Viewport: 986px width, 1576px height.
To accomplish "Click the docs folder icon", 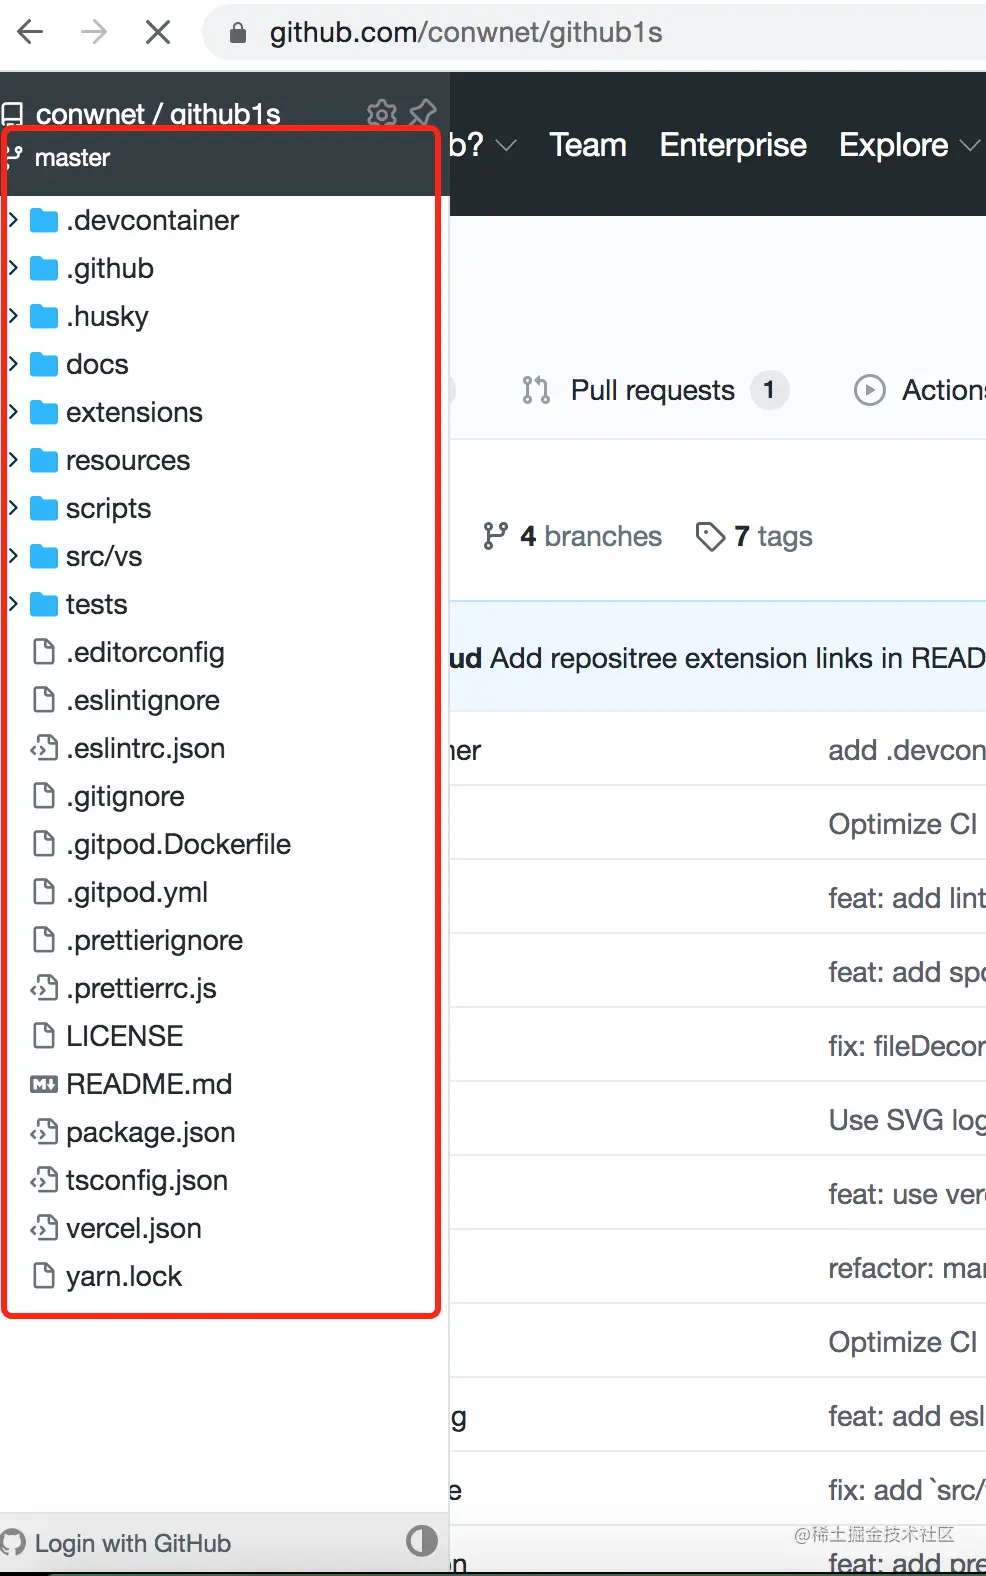I will pos(44,364).
